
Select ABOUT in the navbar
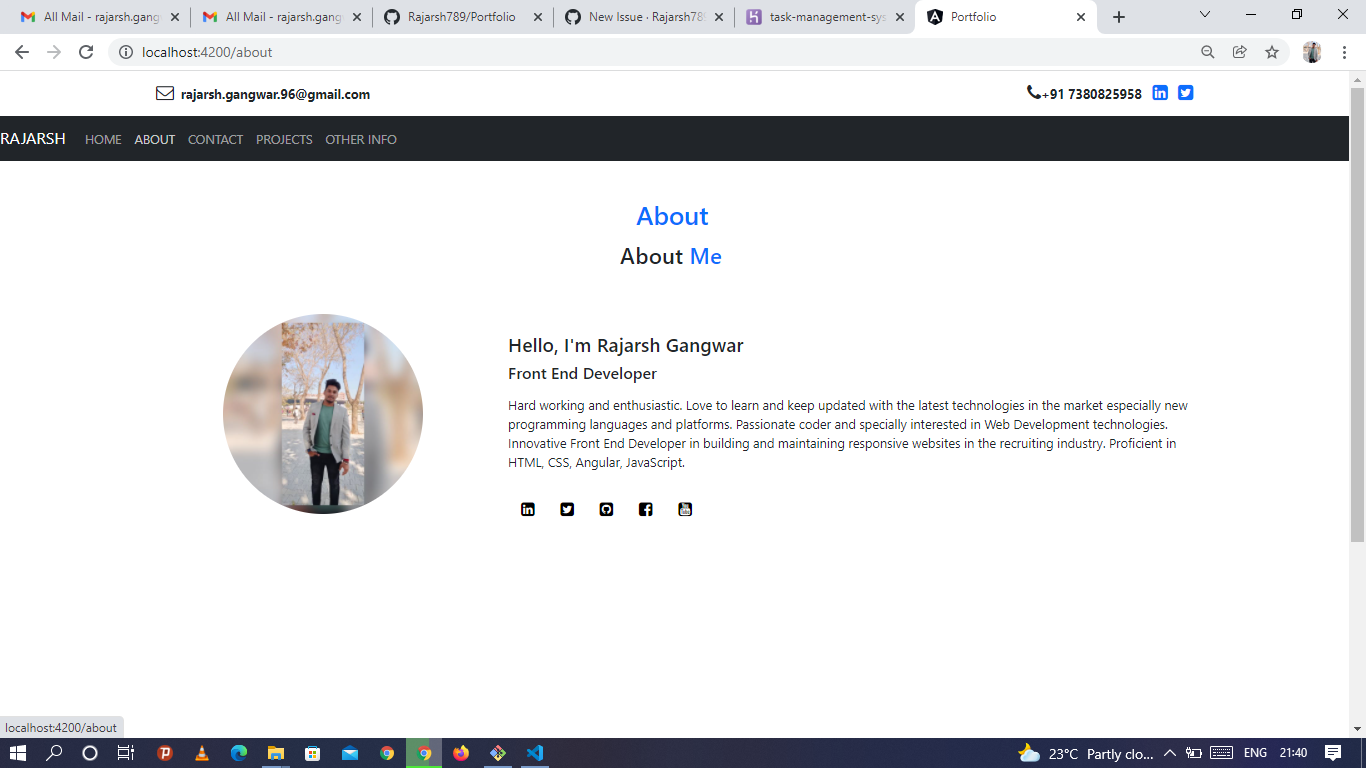pyautogui.click(x=155, y=139)
